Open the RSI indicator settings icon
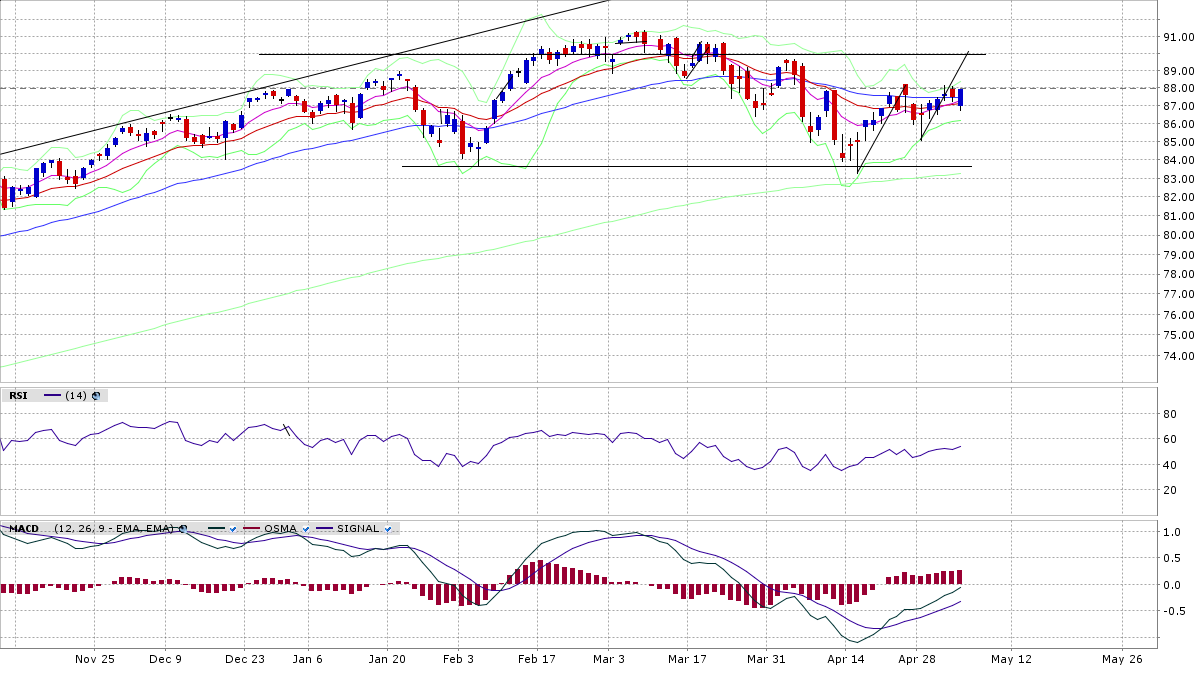1203x673 pixels. [96, 395]
